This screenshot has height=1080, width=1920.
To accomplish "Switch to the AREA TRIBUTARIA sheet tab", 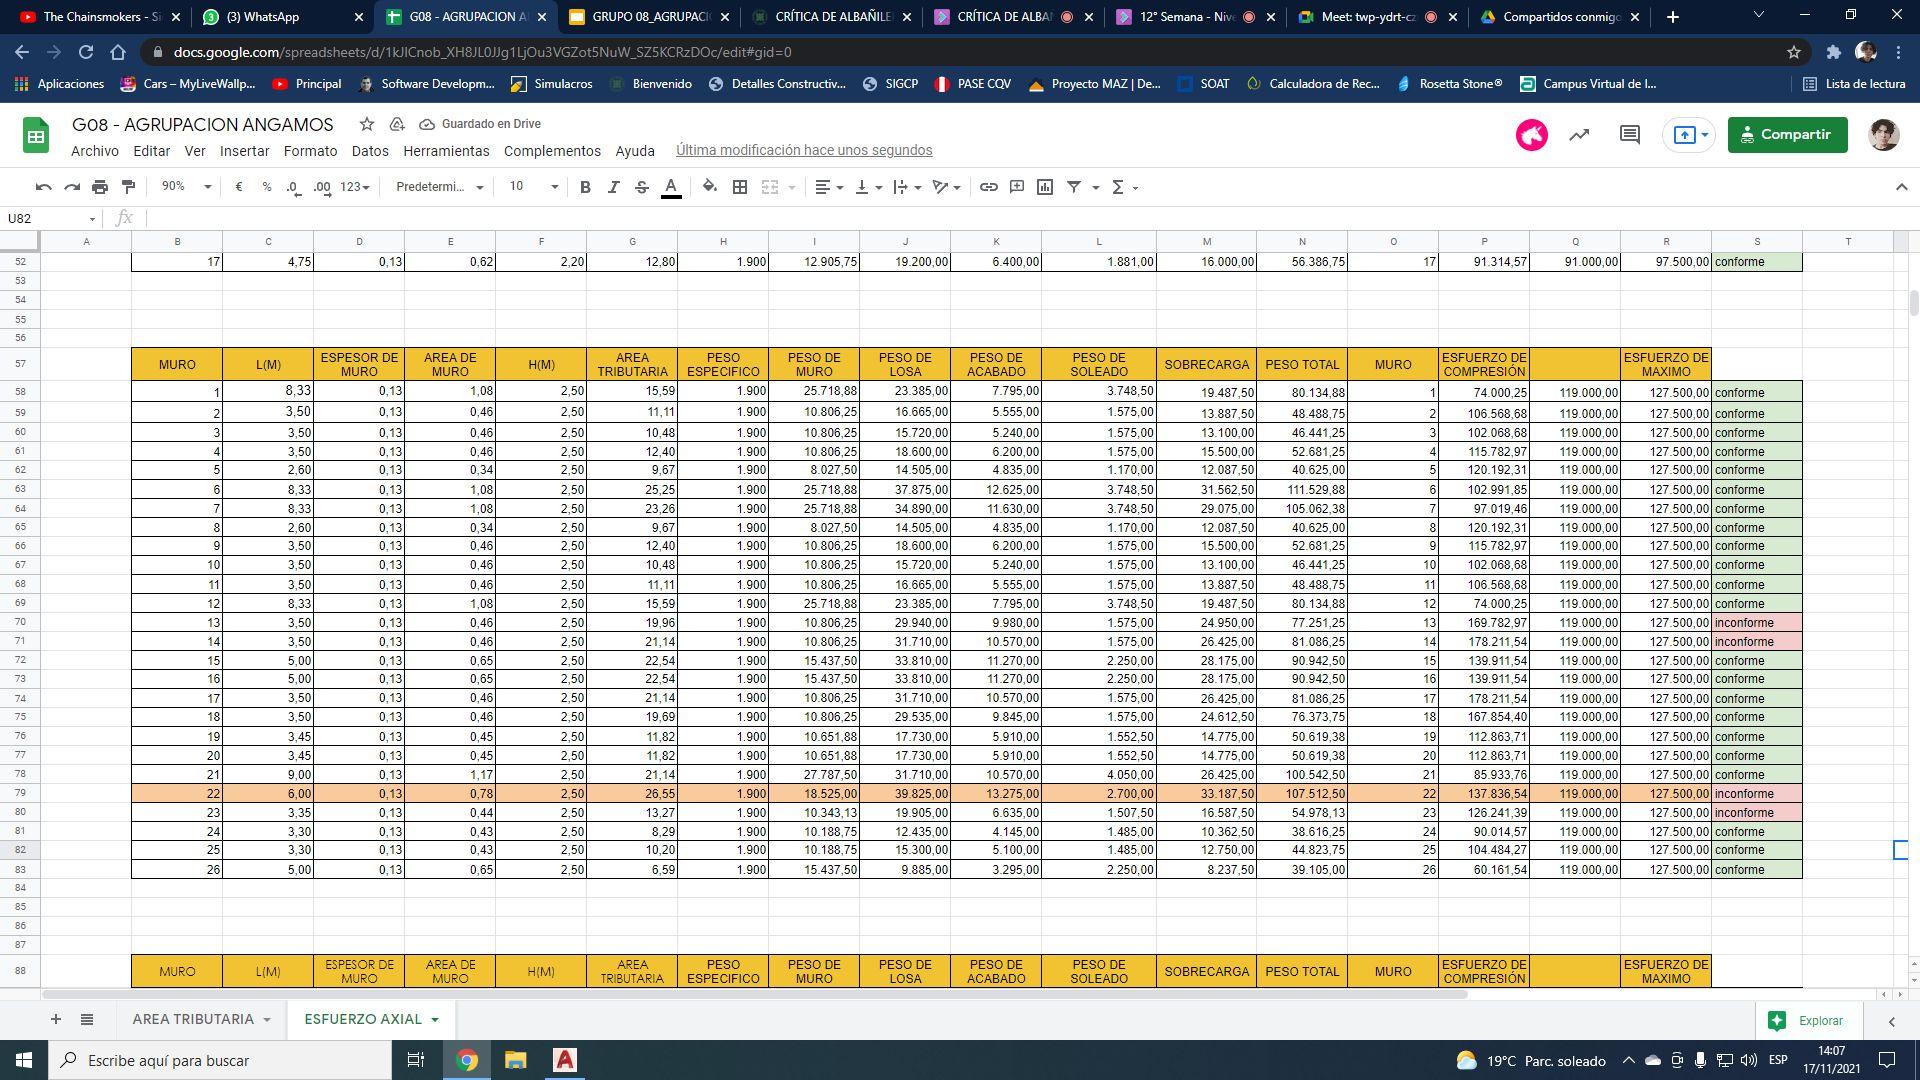I will point(193,1019).
